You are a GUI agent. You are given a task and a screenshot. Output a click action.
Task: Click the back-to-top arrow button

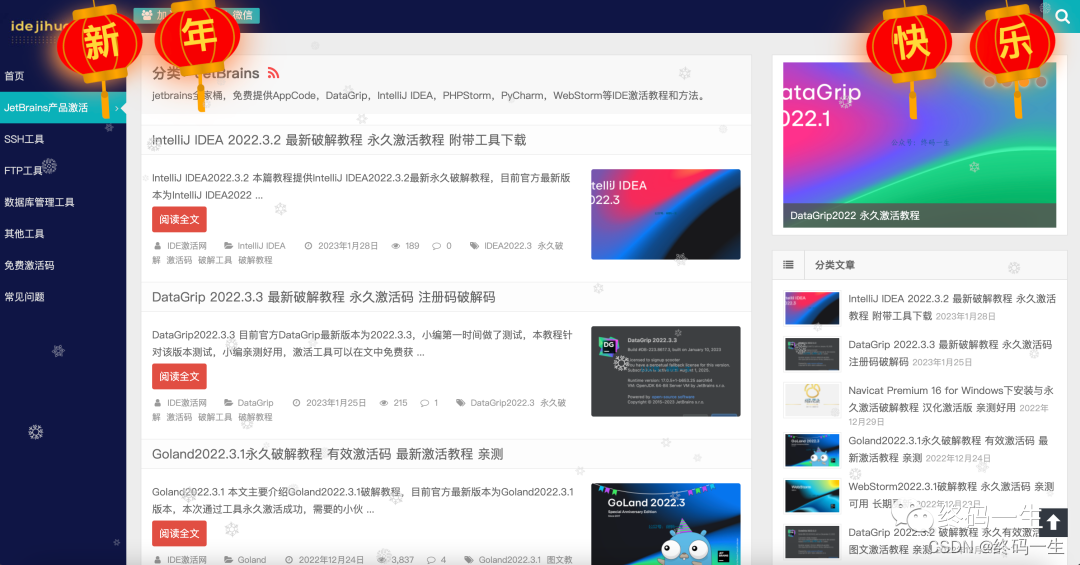click(1053, 522)
